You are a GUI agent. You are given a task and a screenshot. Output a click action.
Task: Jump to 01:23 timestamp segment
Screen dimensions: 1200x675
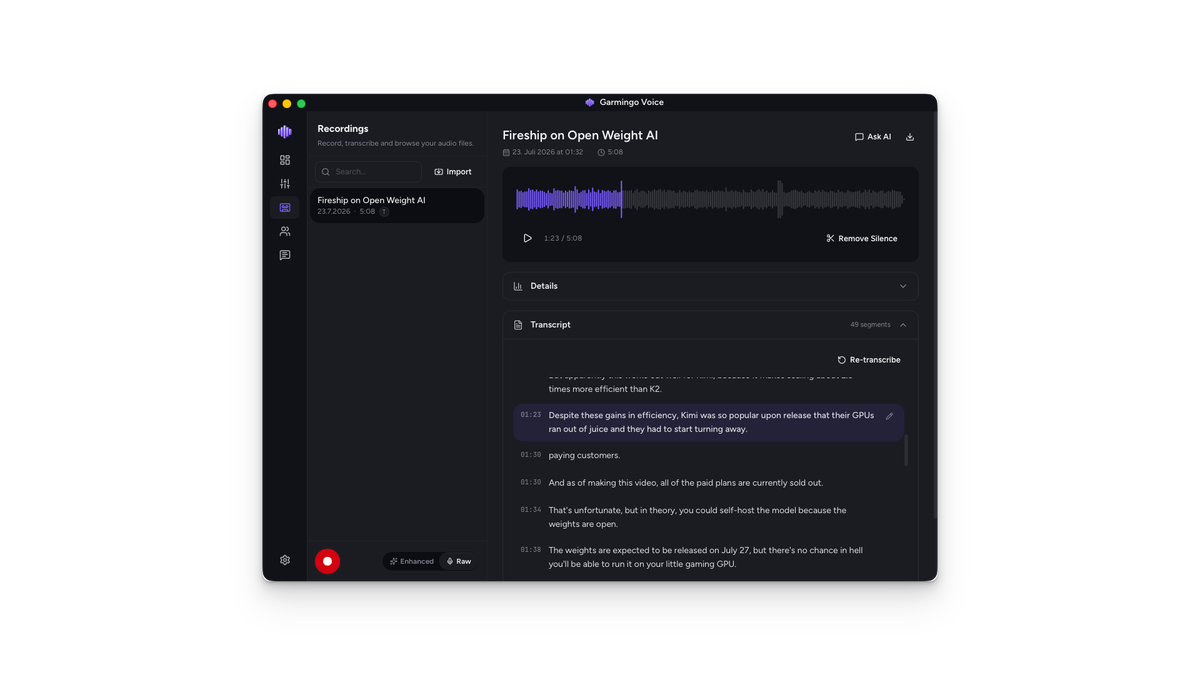(x=531, y=415)
